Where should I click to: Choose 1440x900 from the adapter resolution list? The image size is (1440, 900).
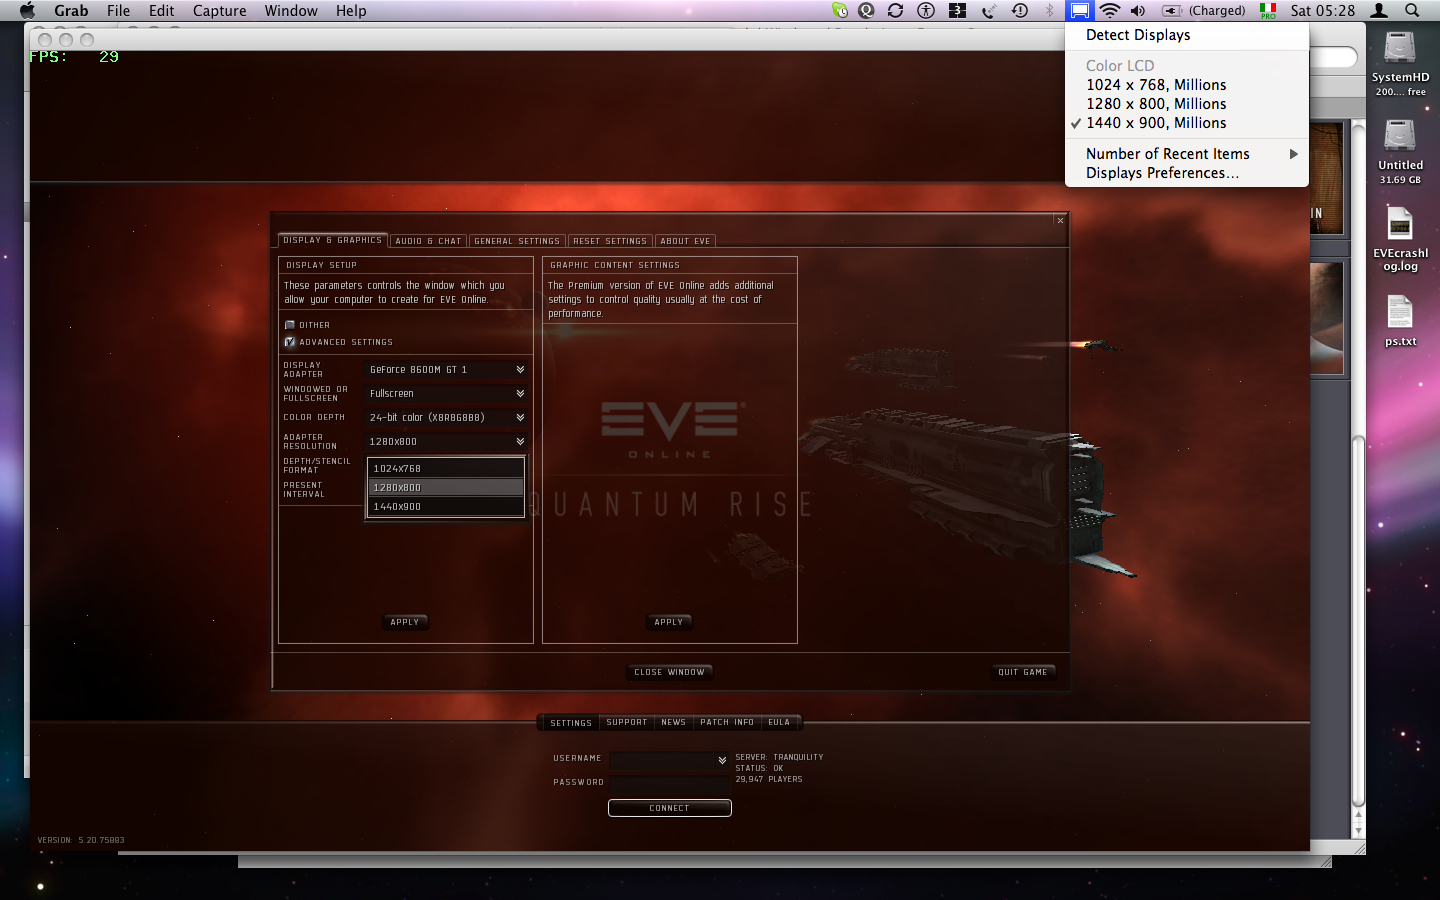(446, 507)
